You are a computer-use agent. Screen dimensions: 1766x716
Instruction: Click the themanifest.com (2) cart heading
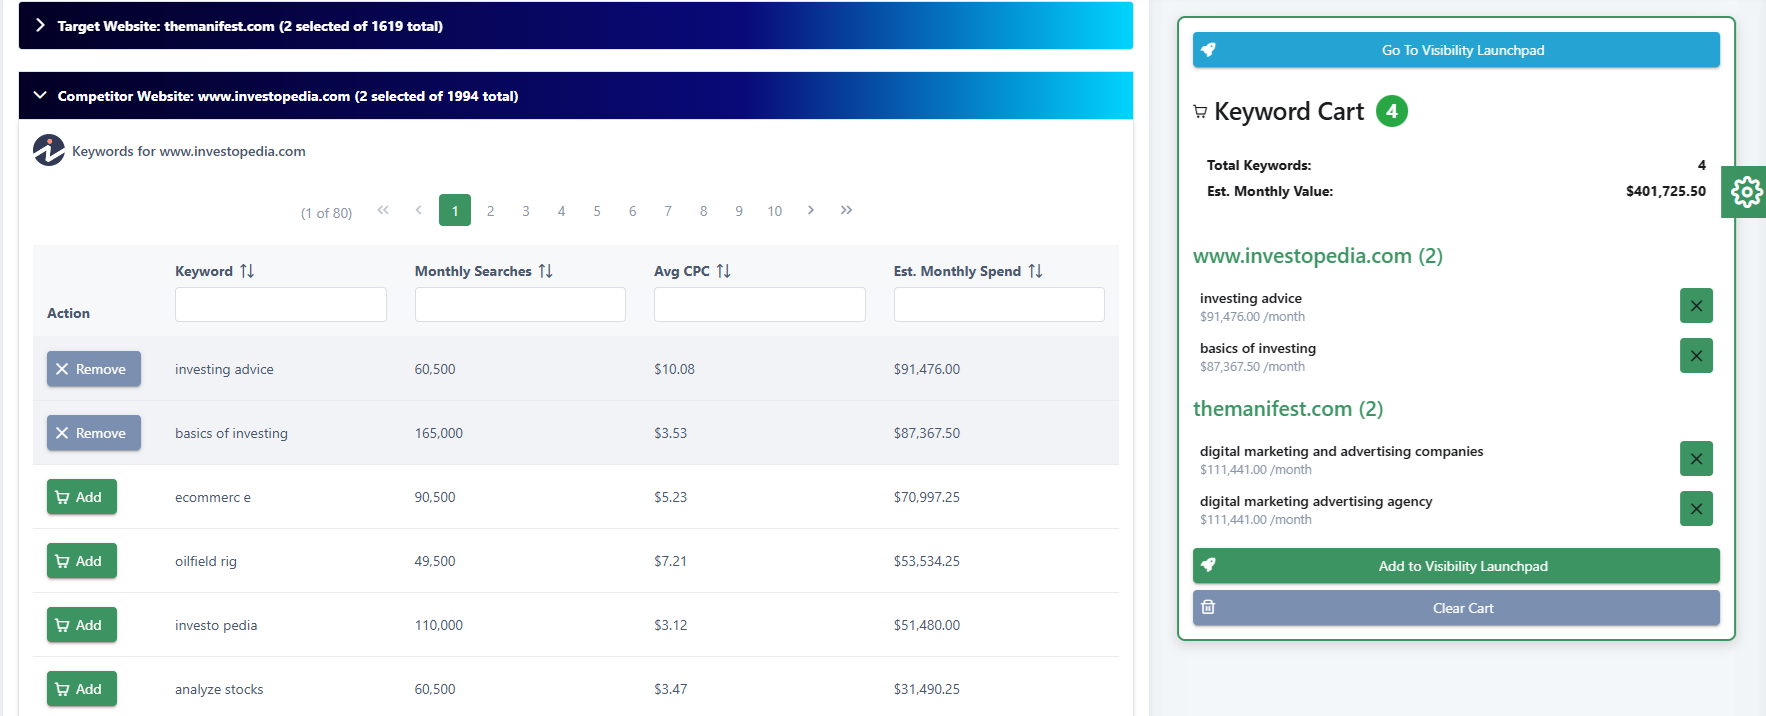(x=1288, y=409)
